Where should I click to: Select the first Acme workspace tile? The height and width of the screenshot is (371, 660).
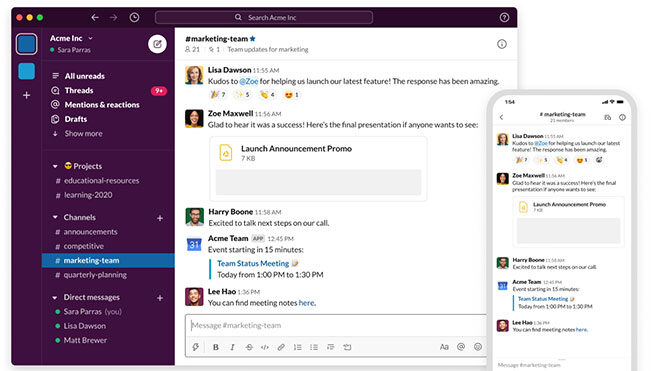27,44
